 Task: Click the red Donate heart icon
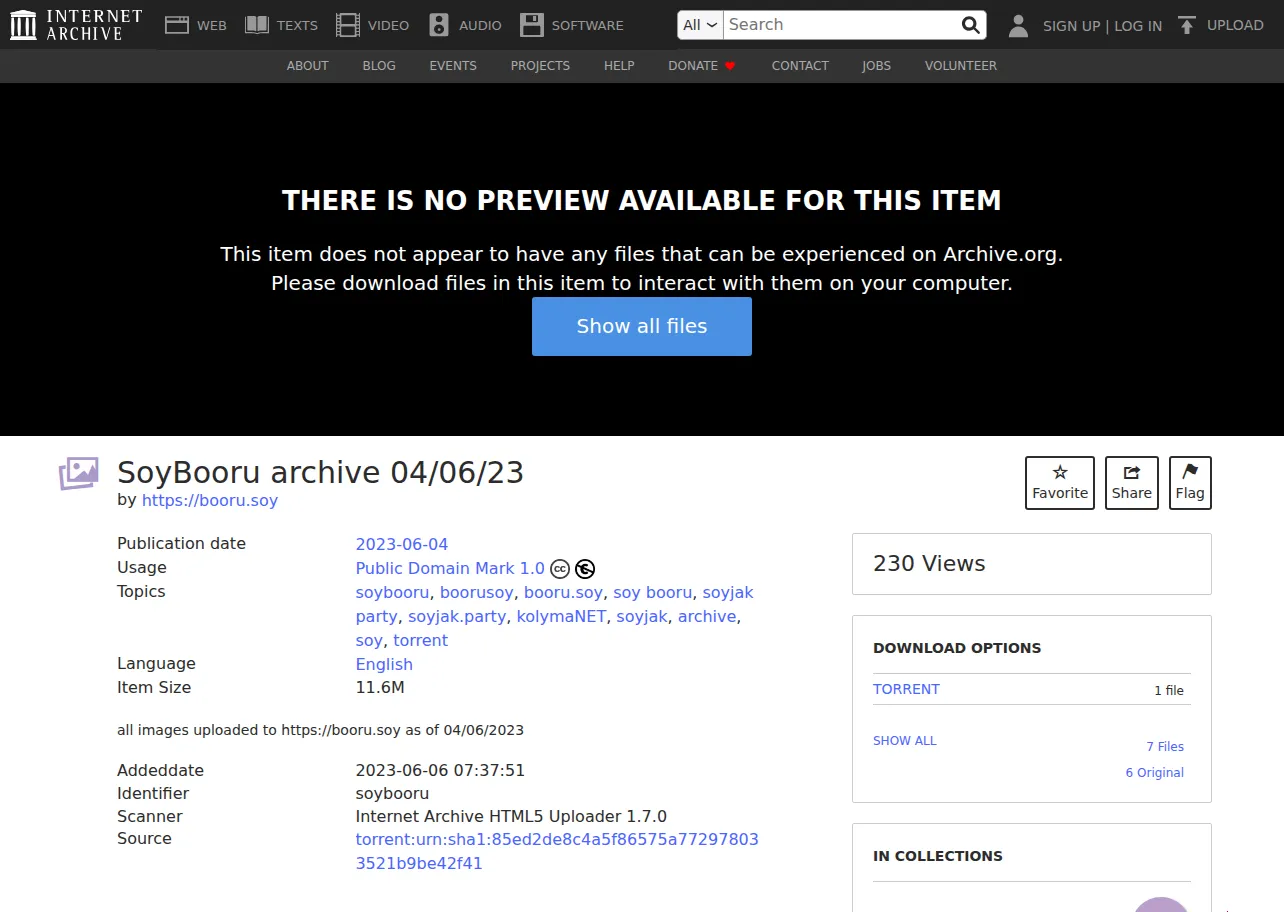pos(730,66)
